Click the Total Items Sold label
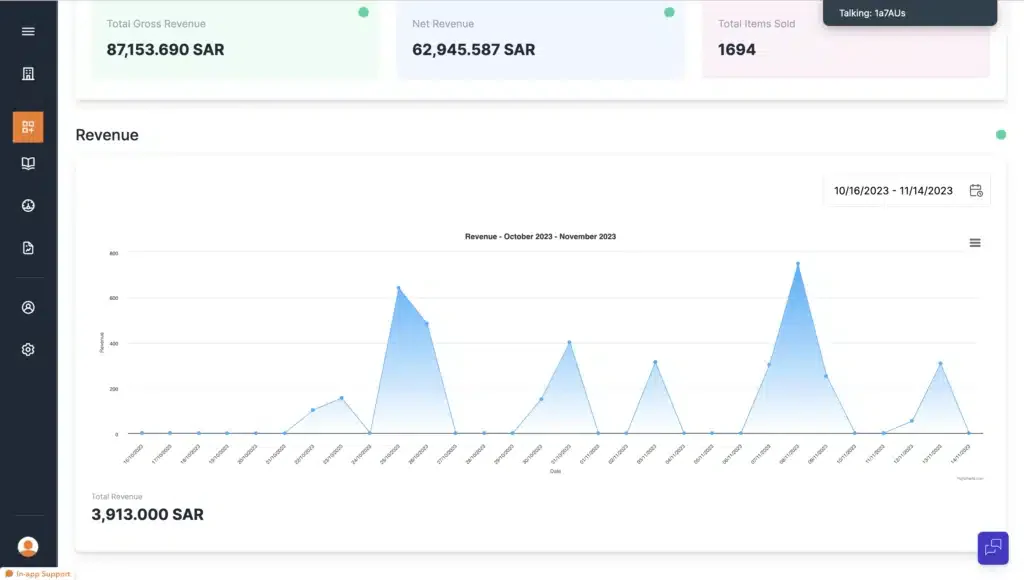This screenshot has width=1024, height=580. 756,24
